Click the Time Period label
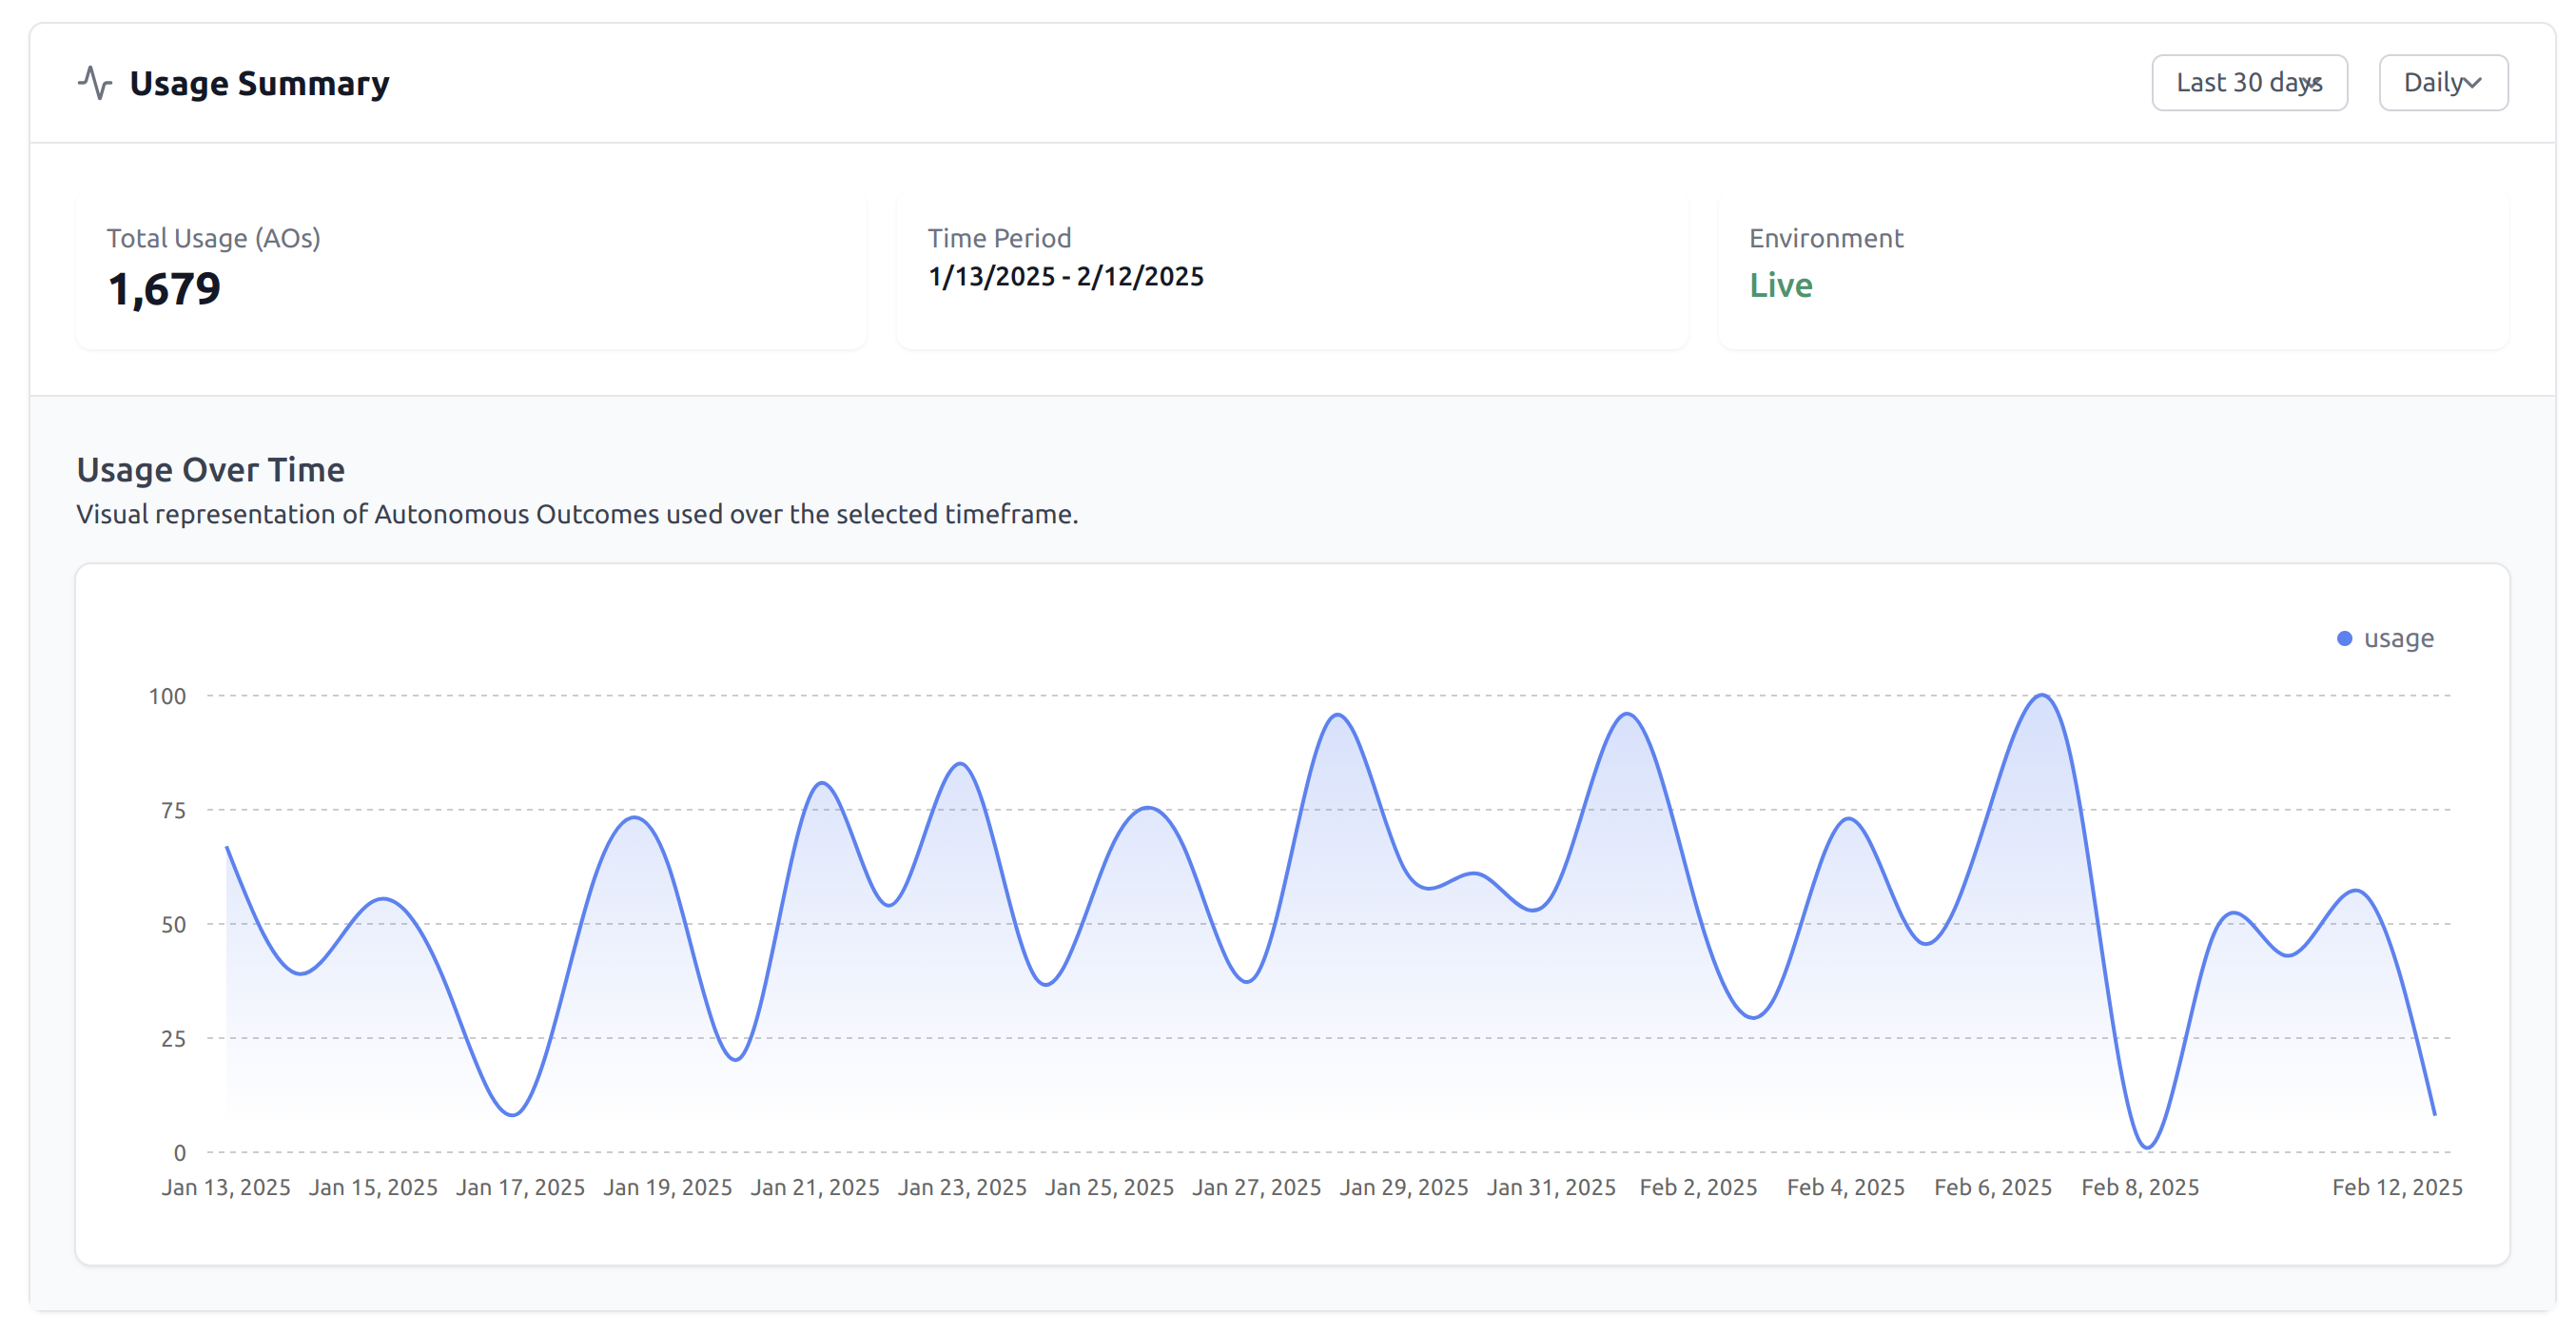The image size is (2576, 1334). (999, 238)
